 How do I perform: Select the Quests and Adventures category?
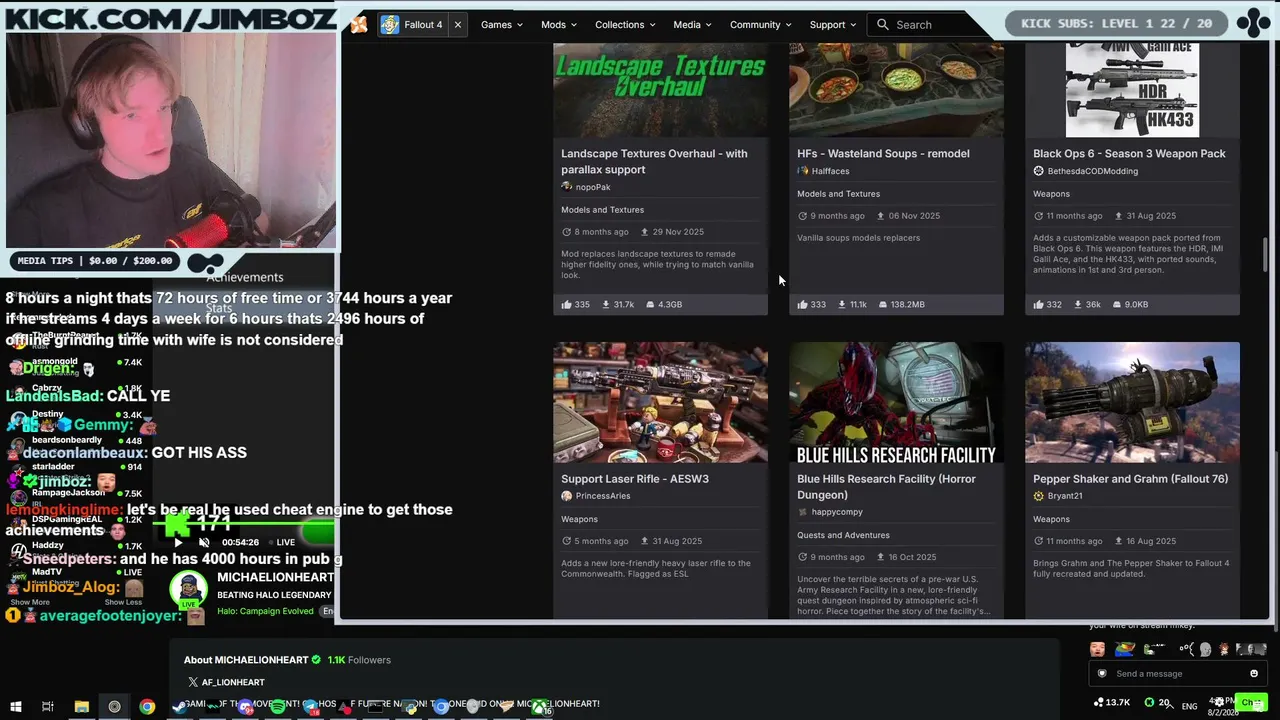843,535
